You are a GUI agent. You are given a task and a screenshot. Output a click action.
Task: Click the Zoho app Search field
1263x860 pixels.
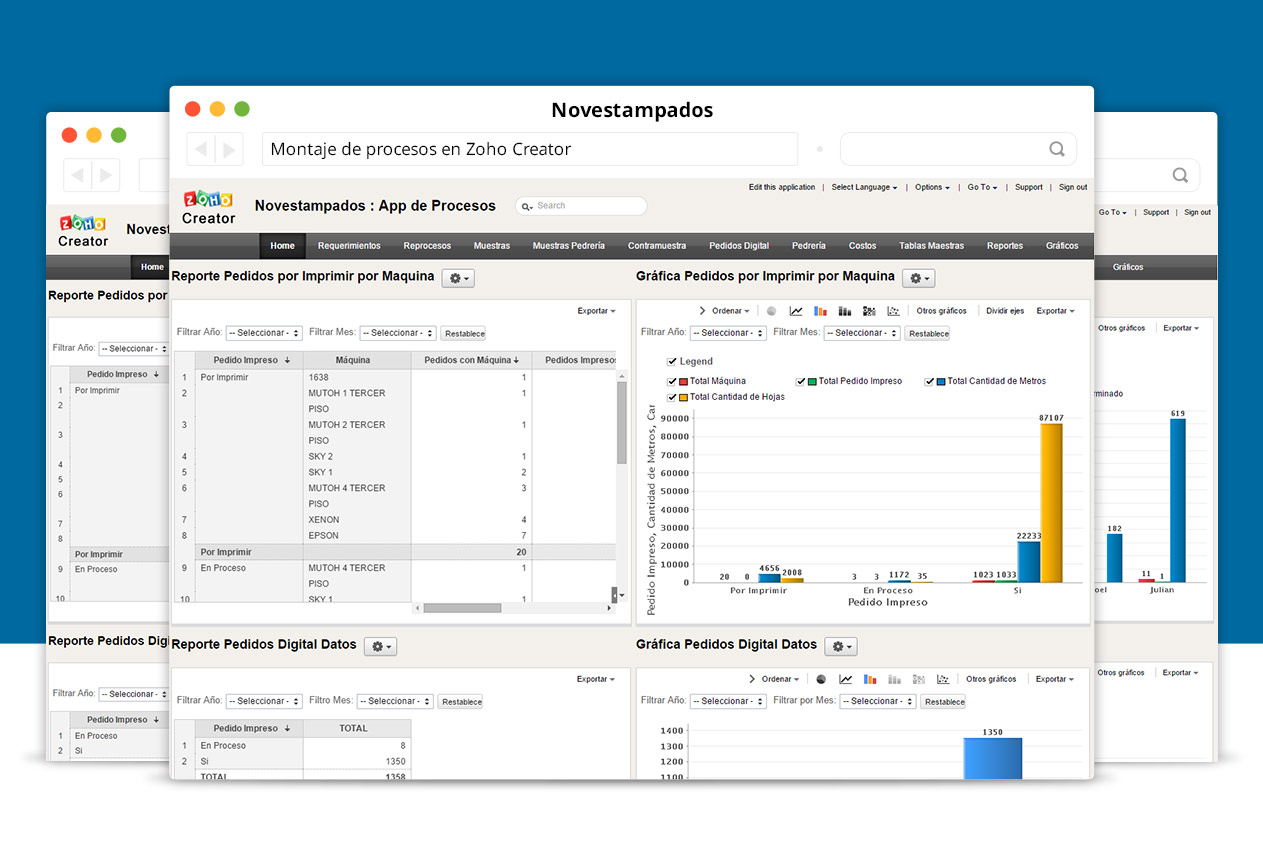pyautogui.click(x=581, y=206)
